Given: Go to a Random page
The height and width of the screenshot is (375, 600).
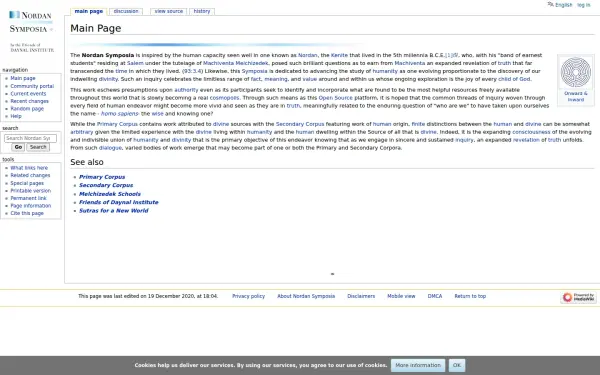Looking at the screenshot, I should pos(27,109).
